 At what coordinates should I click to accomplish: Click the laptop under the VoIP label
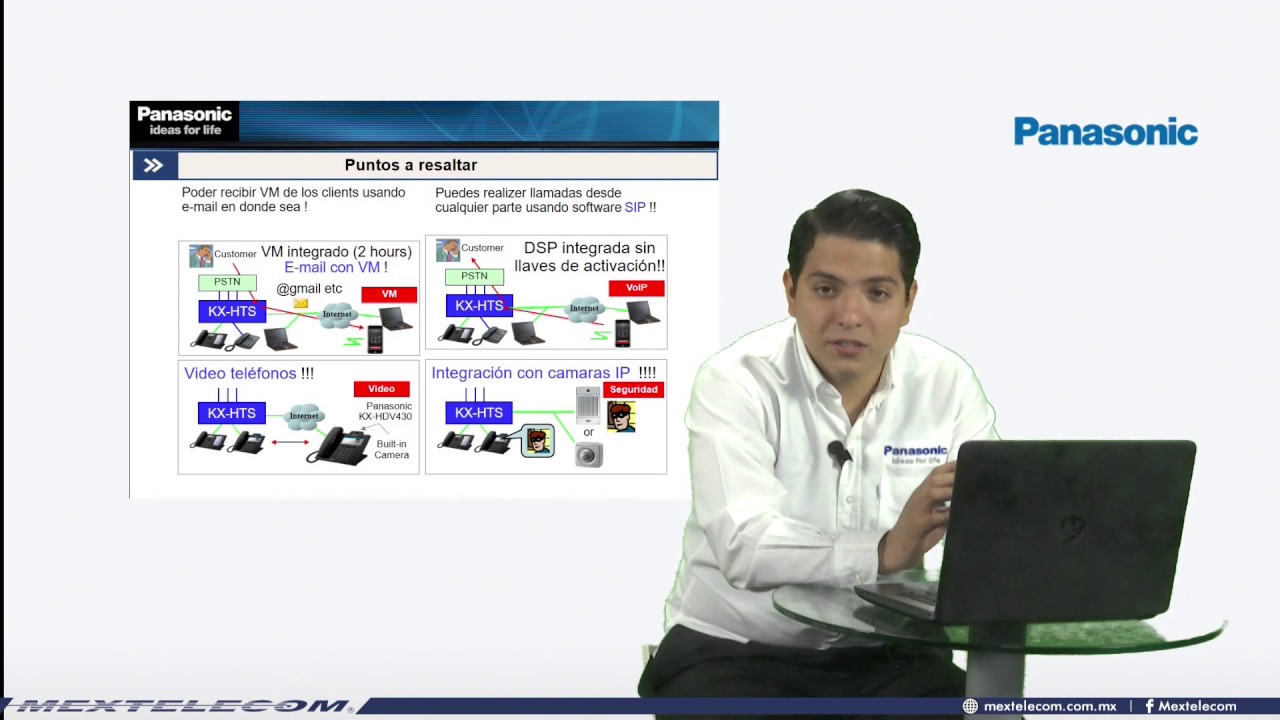coord(643,312)
